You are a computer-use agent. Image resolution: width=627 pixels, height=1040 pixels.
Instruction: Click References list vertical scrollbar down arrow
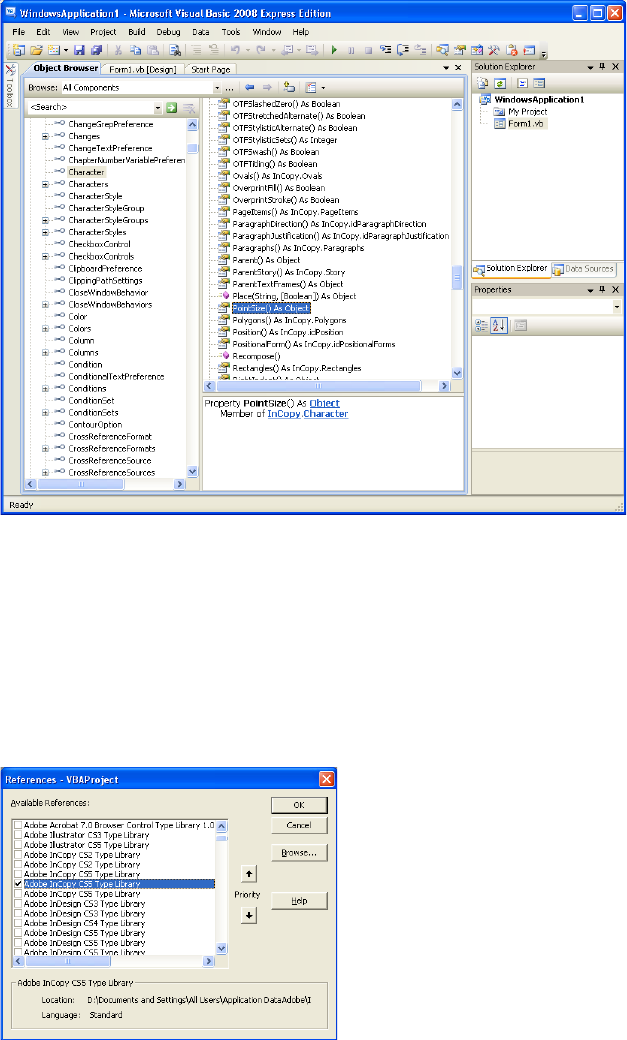point(222,948)
